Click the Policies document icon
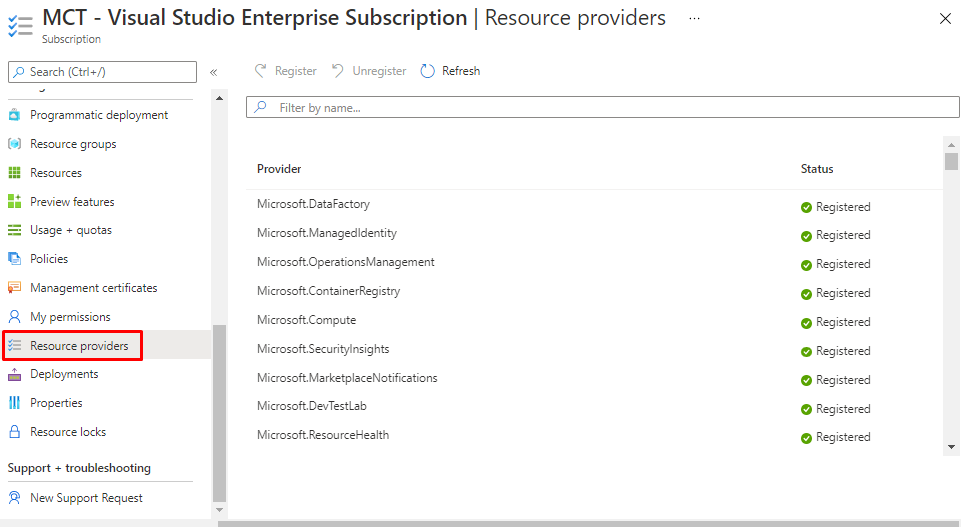The image size is (961, 527). coord(14,259)
